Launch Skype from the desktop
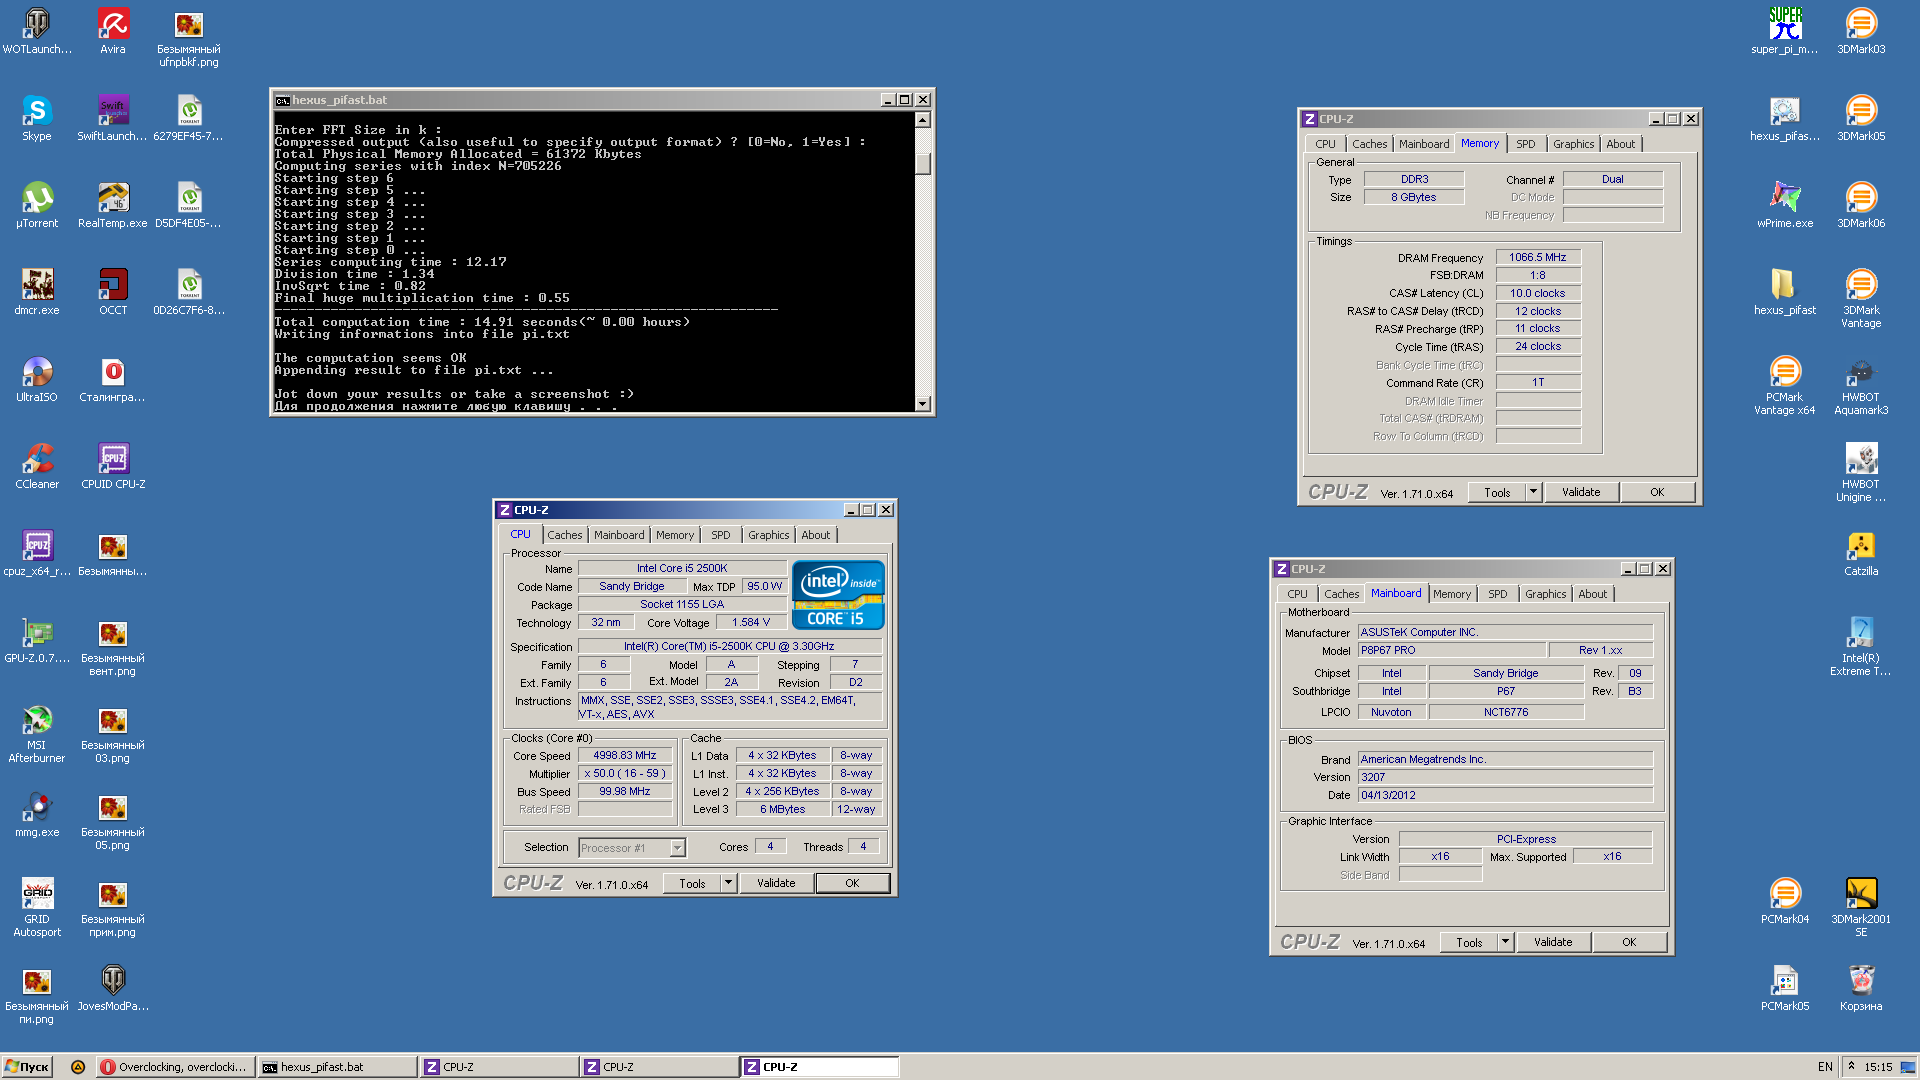 pyautogui.click(x=37, y=118)
